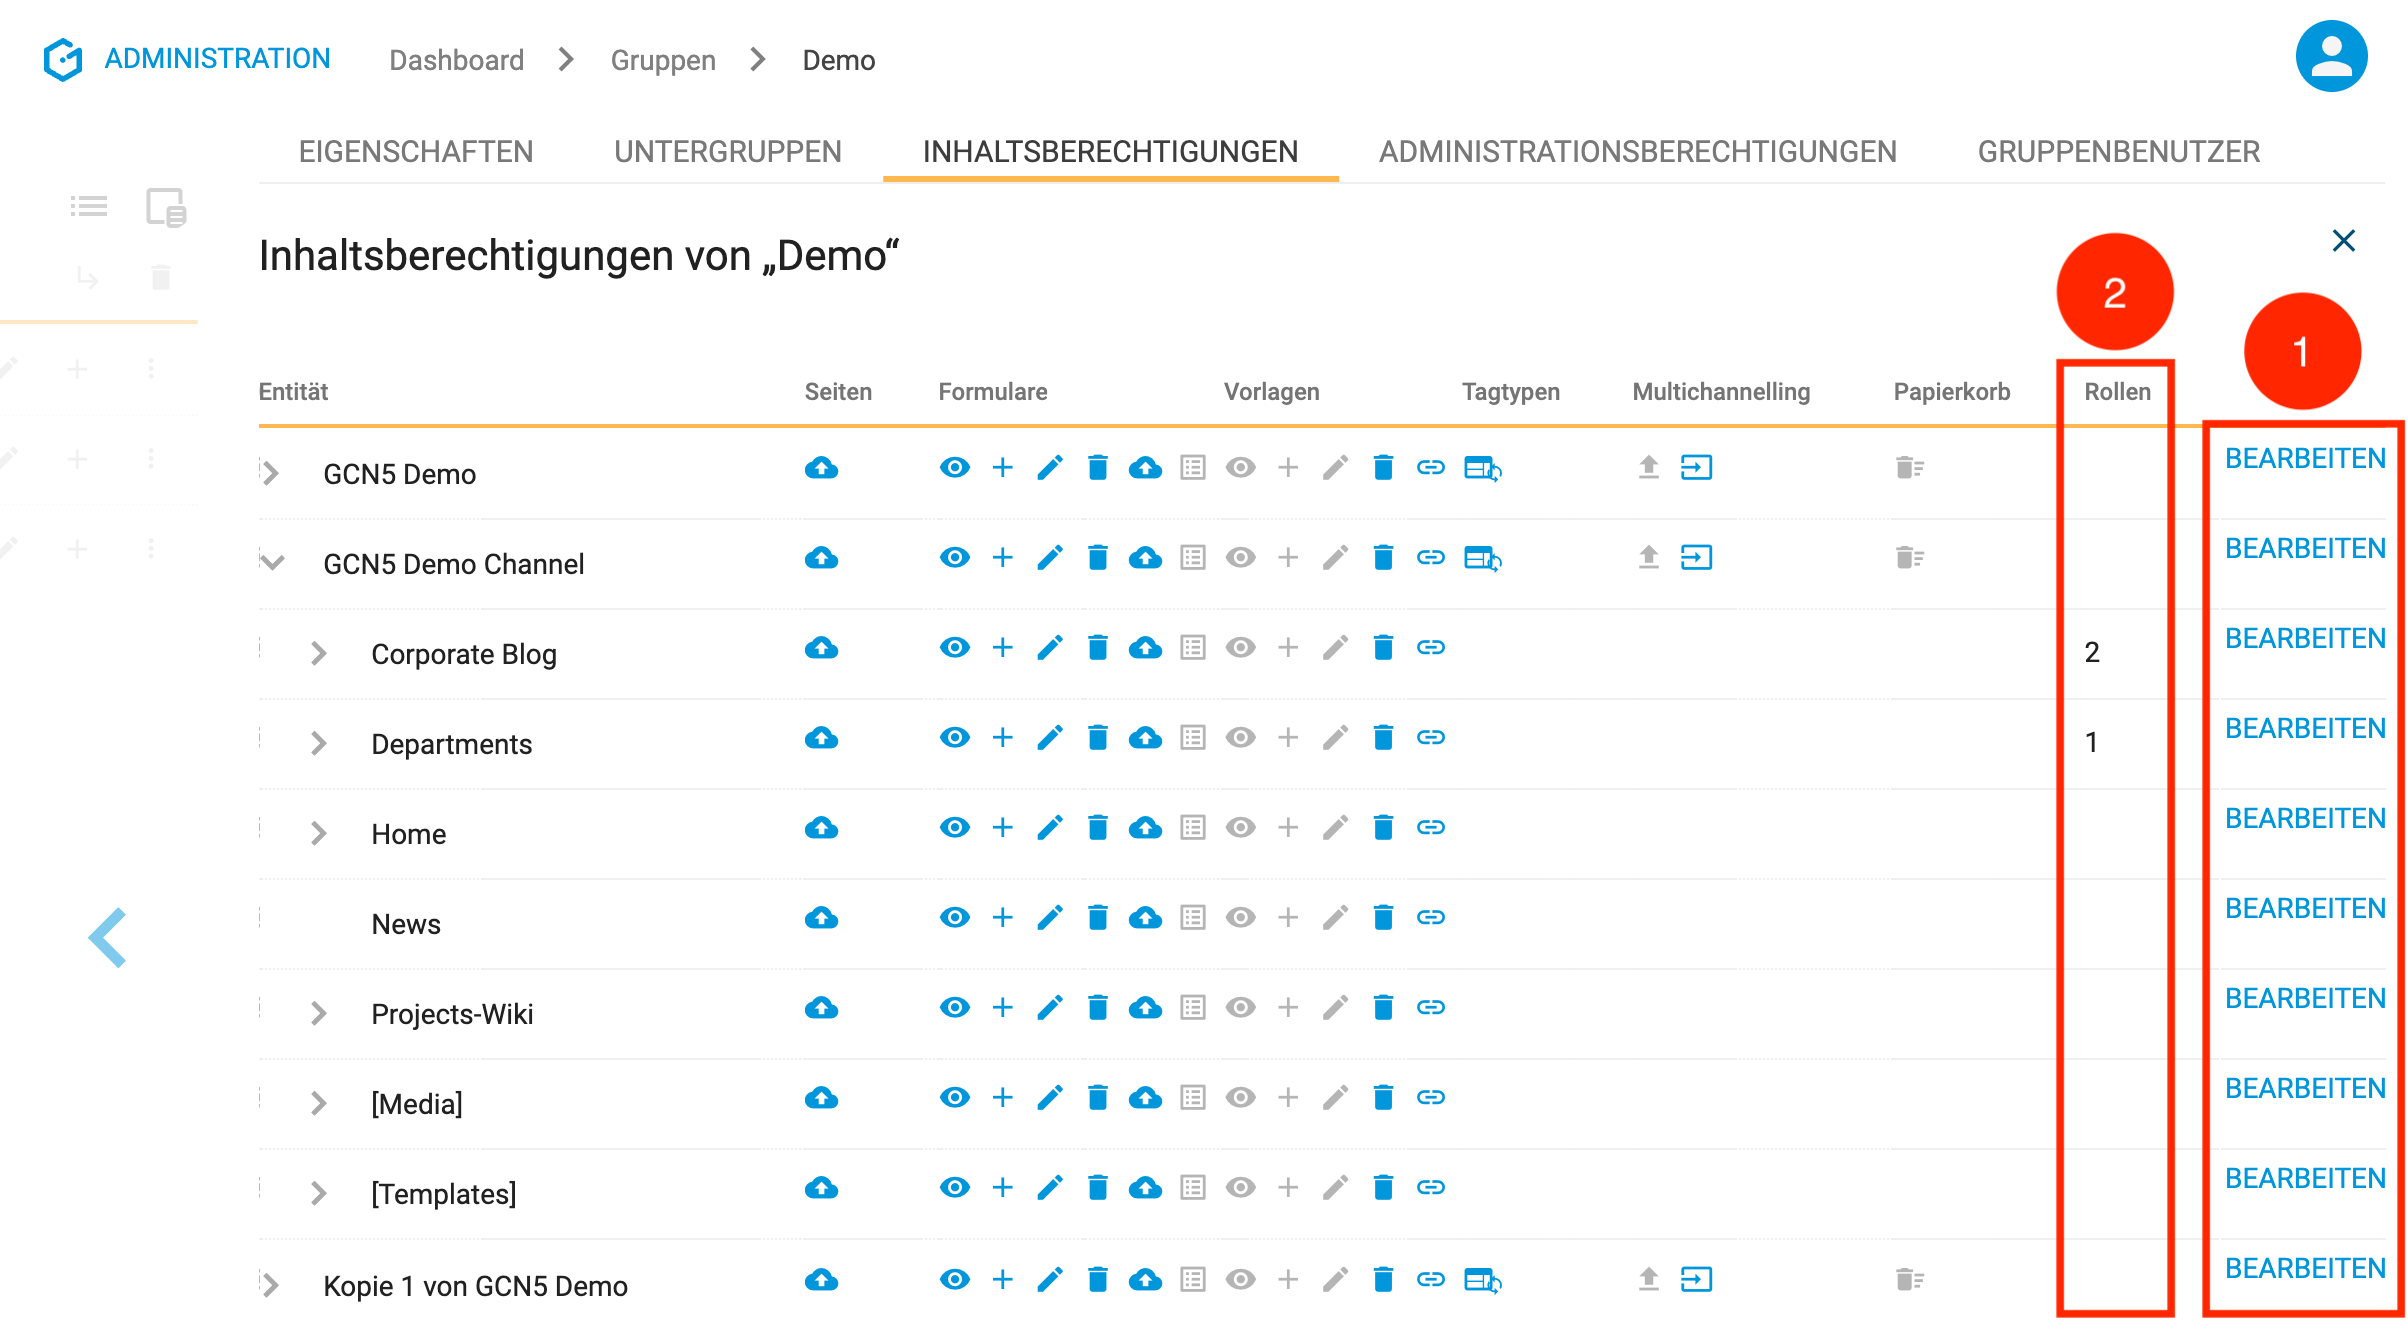Click publish cloud icon under Seiten for GCN5 Demo
2408x1341 pixels.
click(x=821, y=468)
